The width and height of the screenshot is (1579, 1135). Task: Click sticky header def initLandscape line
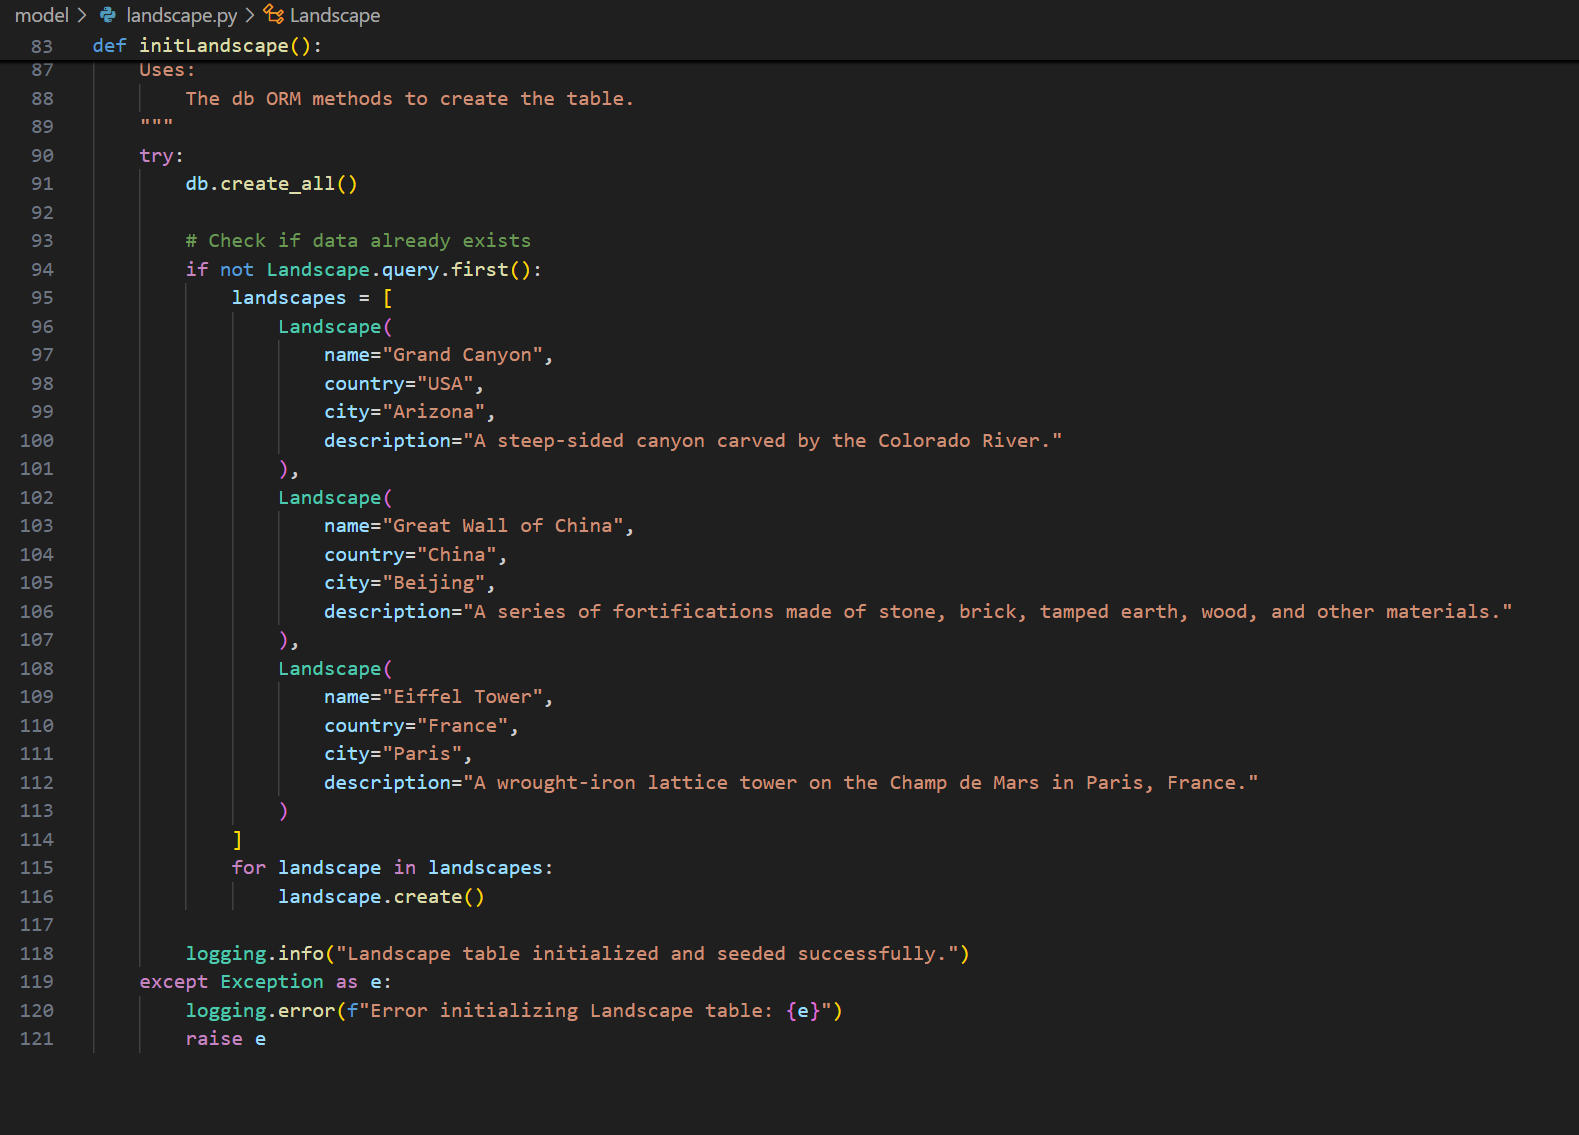pos(207,46)
